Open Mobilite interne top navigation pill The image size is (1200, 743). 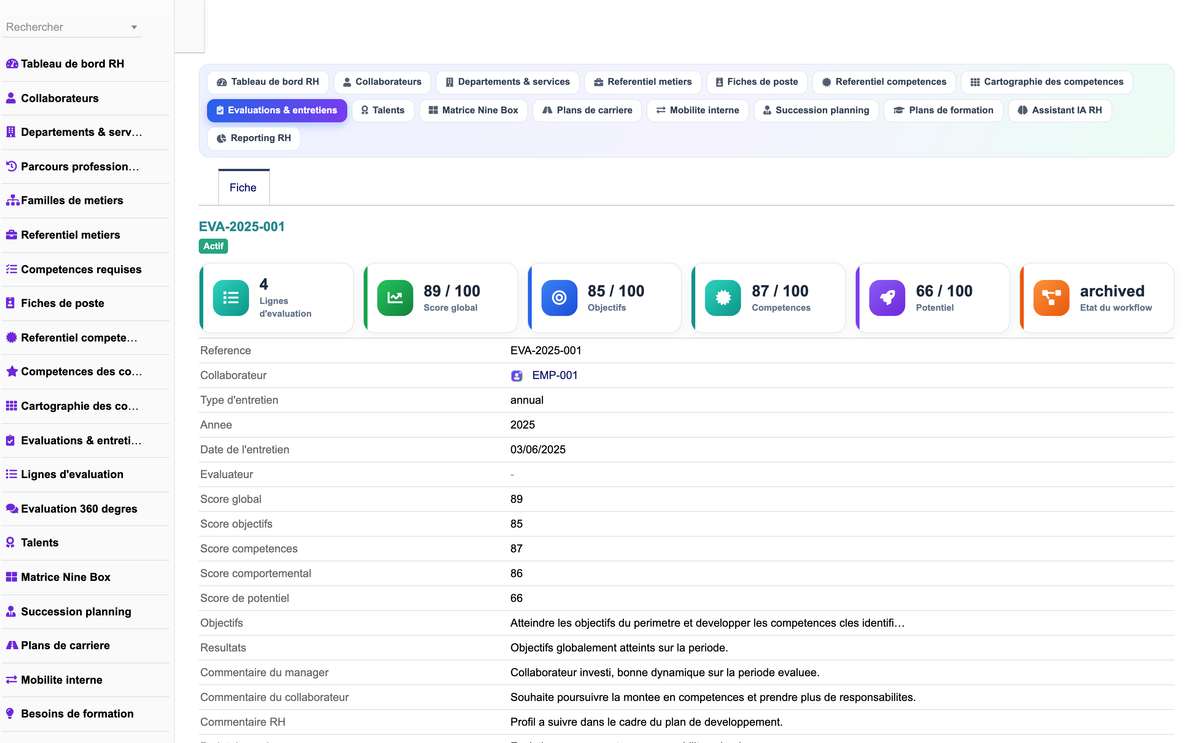tap(698, 110)
